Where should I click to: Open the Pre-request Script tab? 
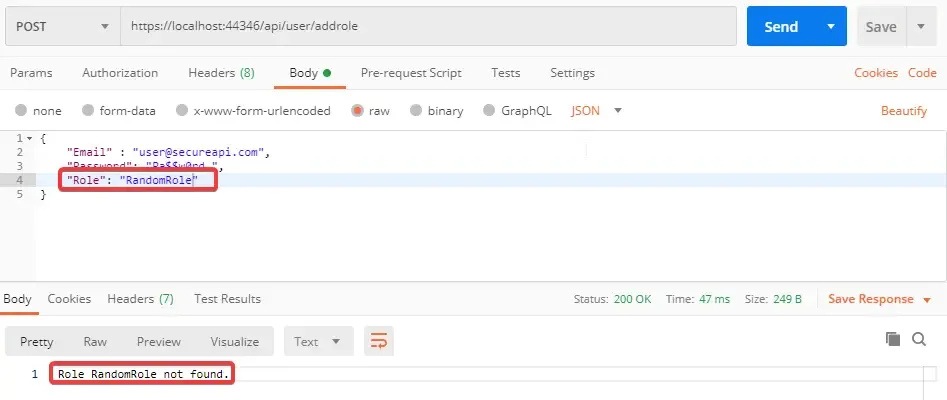411,73
